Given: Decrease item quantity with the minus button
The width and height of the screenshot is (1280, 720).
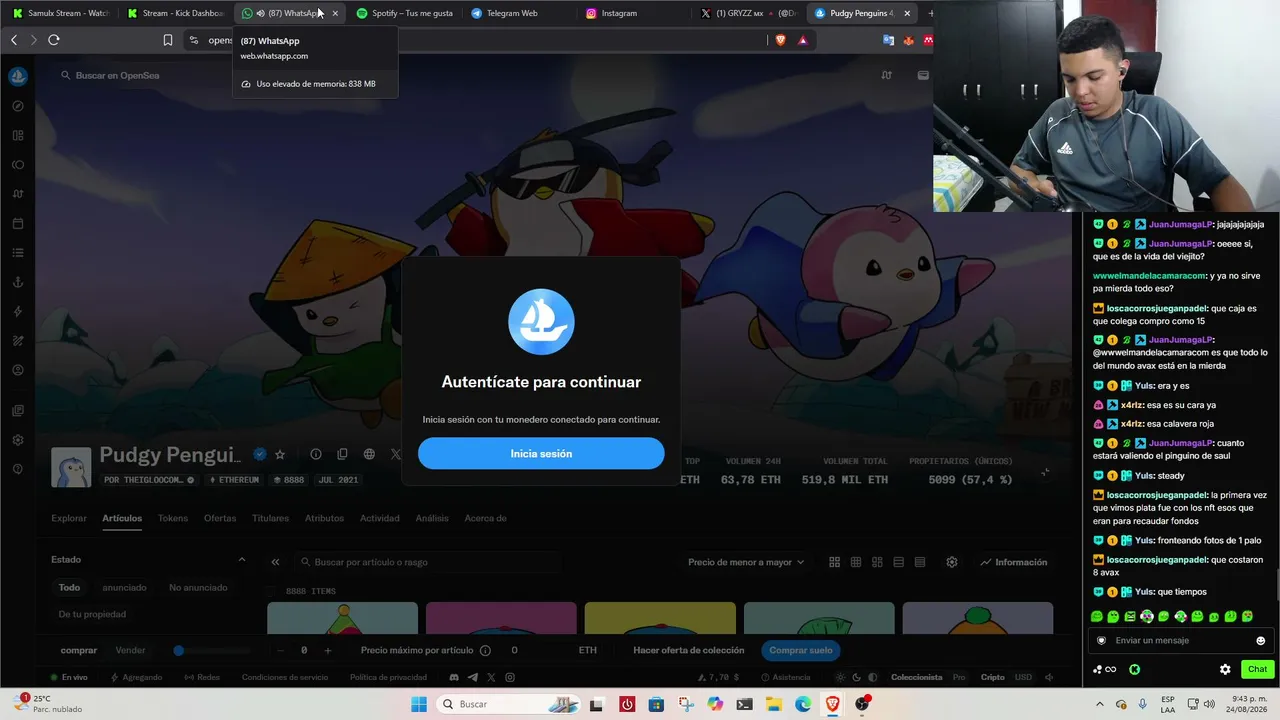Looking at the screenshot, I should click(x=281, y=650).
